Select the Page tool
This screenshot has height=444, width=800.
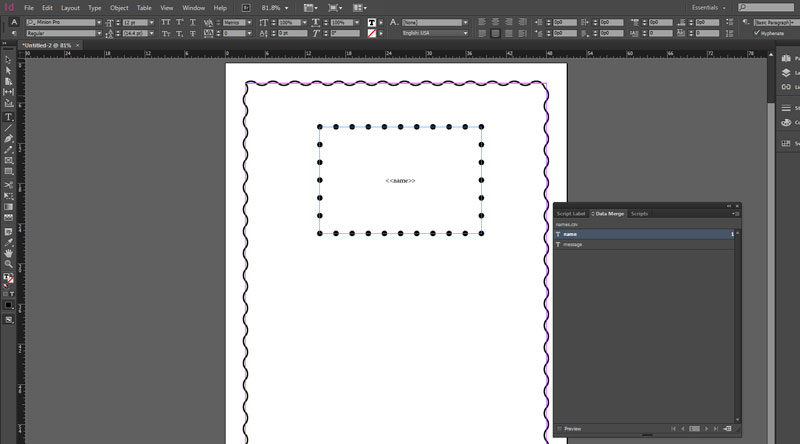8,81
